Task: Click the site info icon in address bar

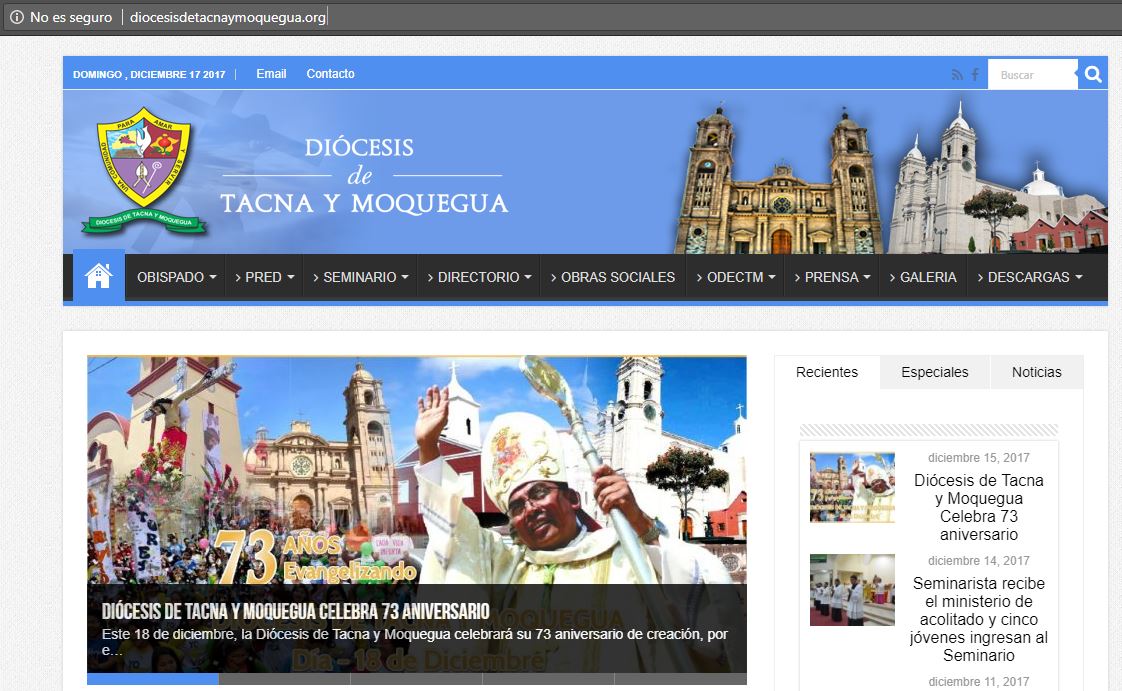Action: click(x=16, y=17)
